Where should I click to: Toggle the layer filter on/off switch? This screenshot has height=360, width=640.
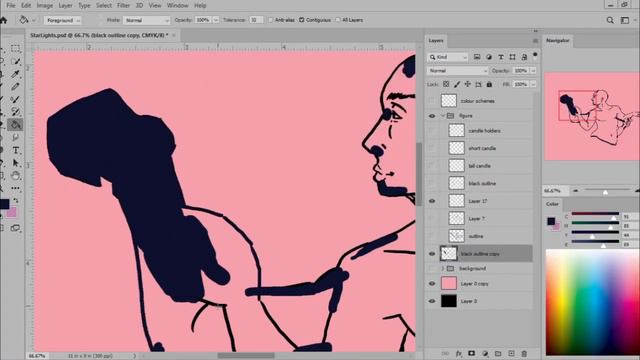[535, 56]
